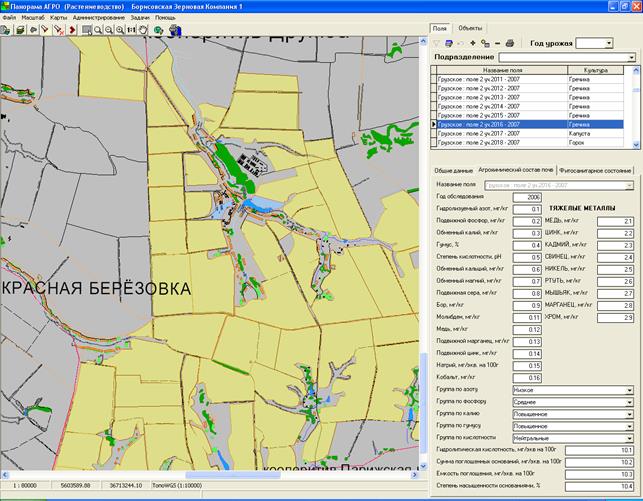Click the key properties icon in fields panel
643x501 pixels.
pyautogui.click(x=485, y=43)
